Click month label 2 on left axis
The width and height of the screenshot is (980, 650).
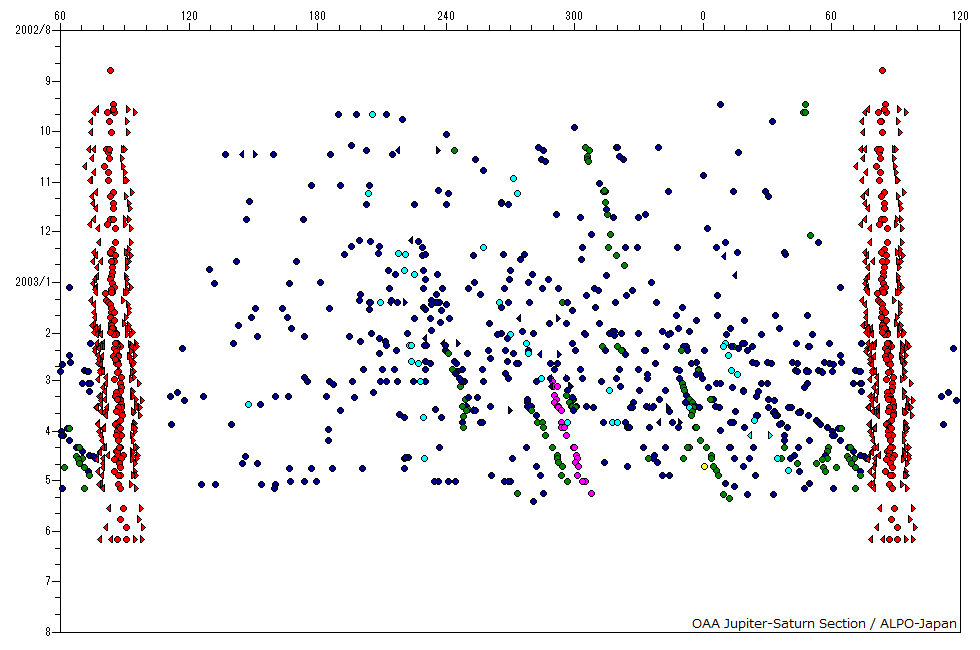pyautogui.click(x=48, y=333)
